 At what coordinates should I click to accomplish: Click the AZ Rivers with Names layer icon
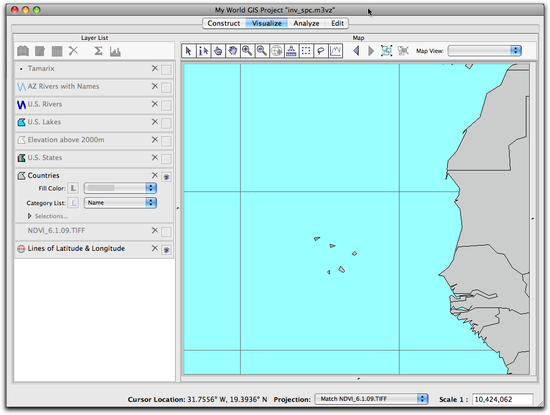[x=21, y=87]
